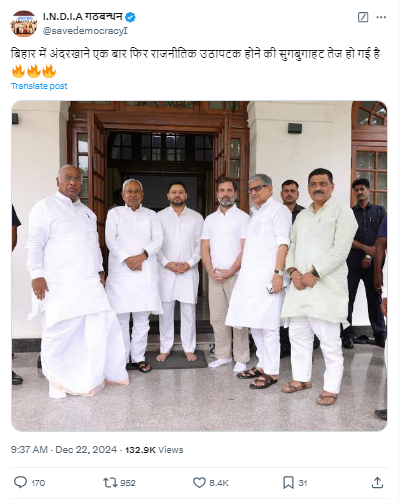This screenshot has width=402, height=501.
Task: Click the 8.4K likes count
Action: coord(219,483)
